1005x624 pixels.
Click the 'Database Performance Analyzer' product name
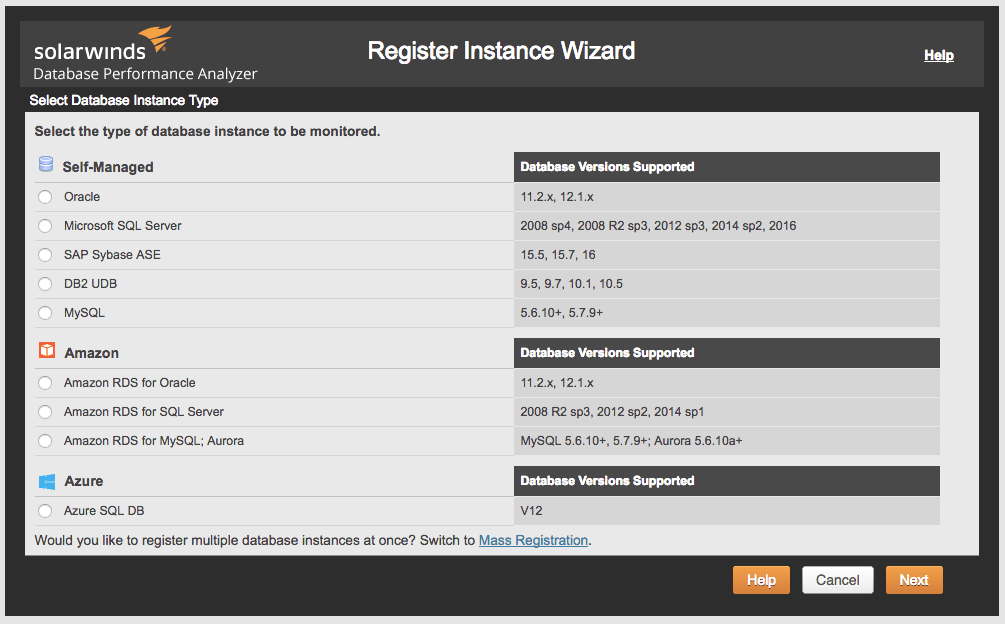(x=145, y=74)
